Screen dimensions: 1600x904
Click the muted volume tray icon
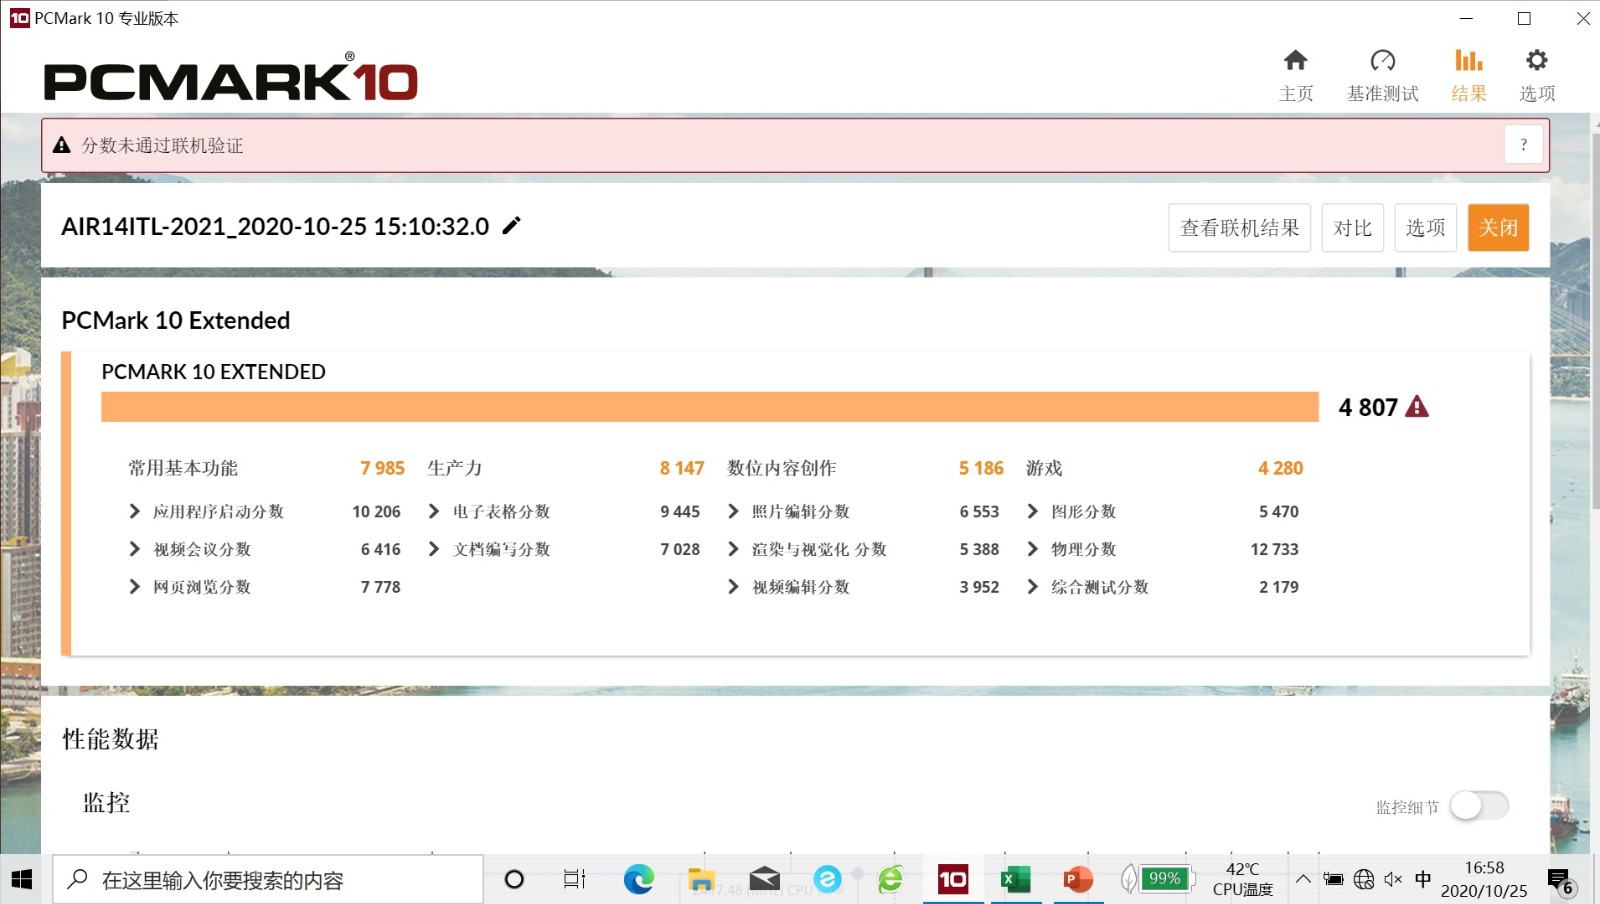1393,880
